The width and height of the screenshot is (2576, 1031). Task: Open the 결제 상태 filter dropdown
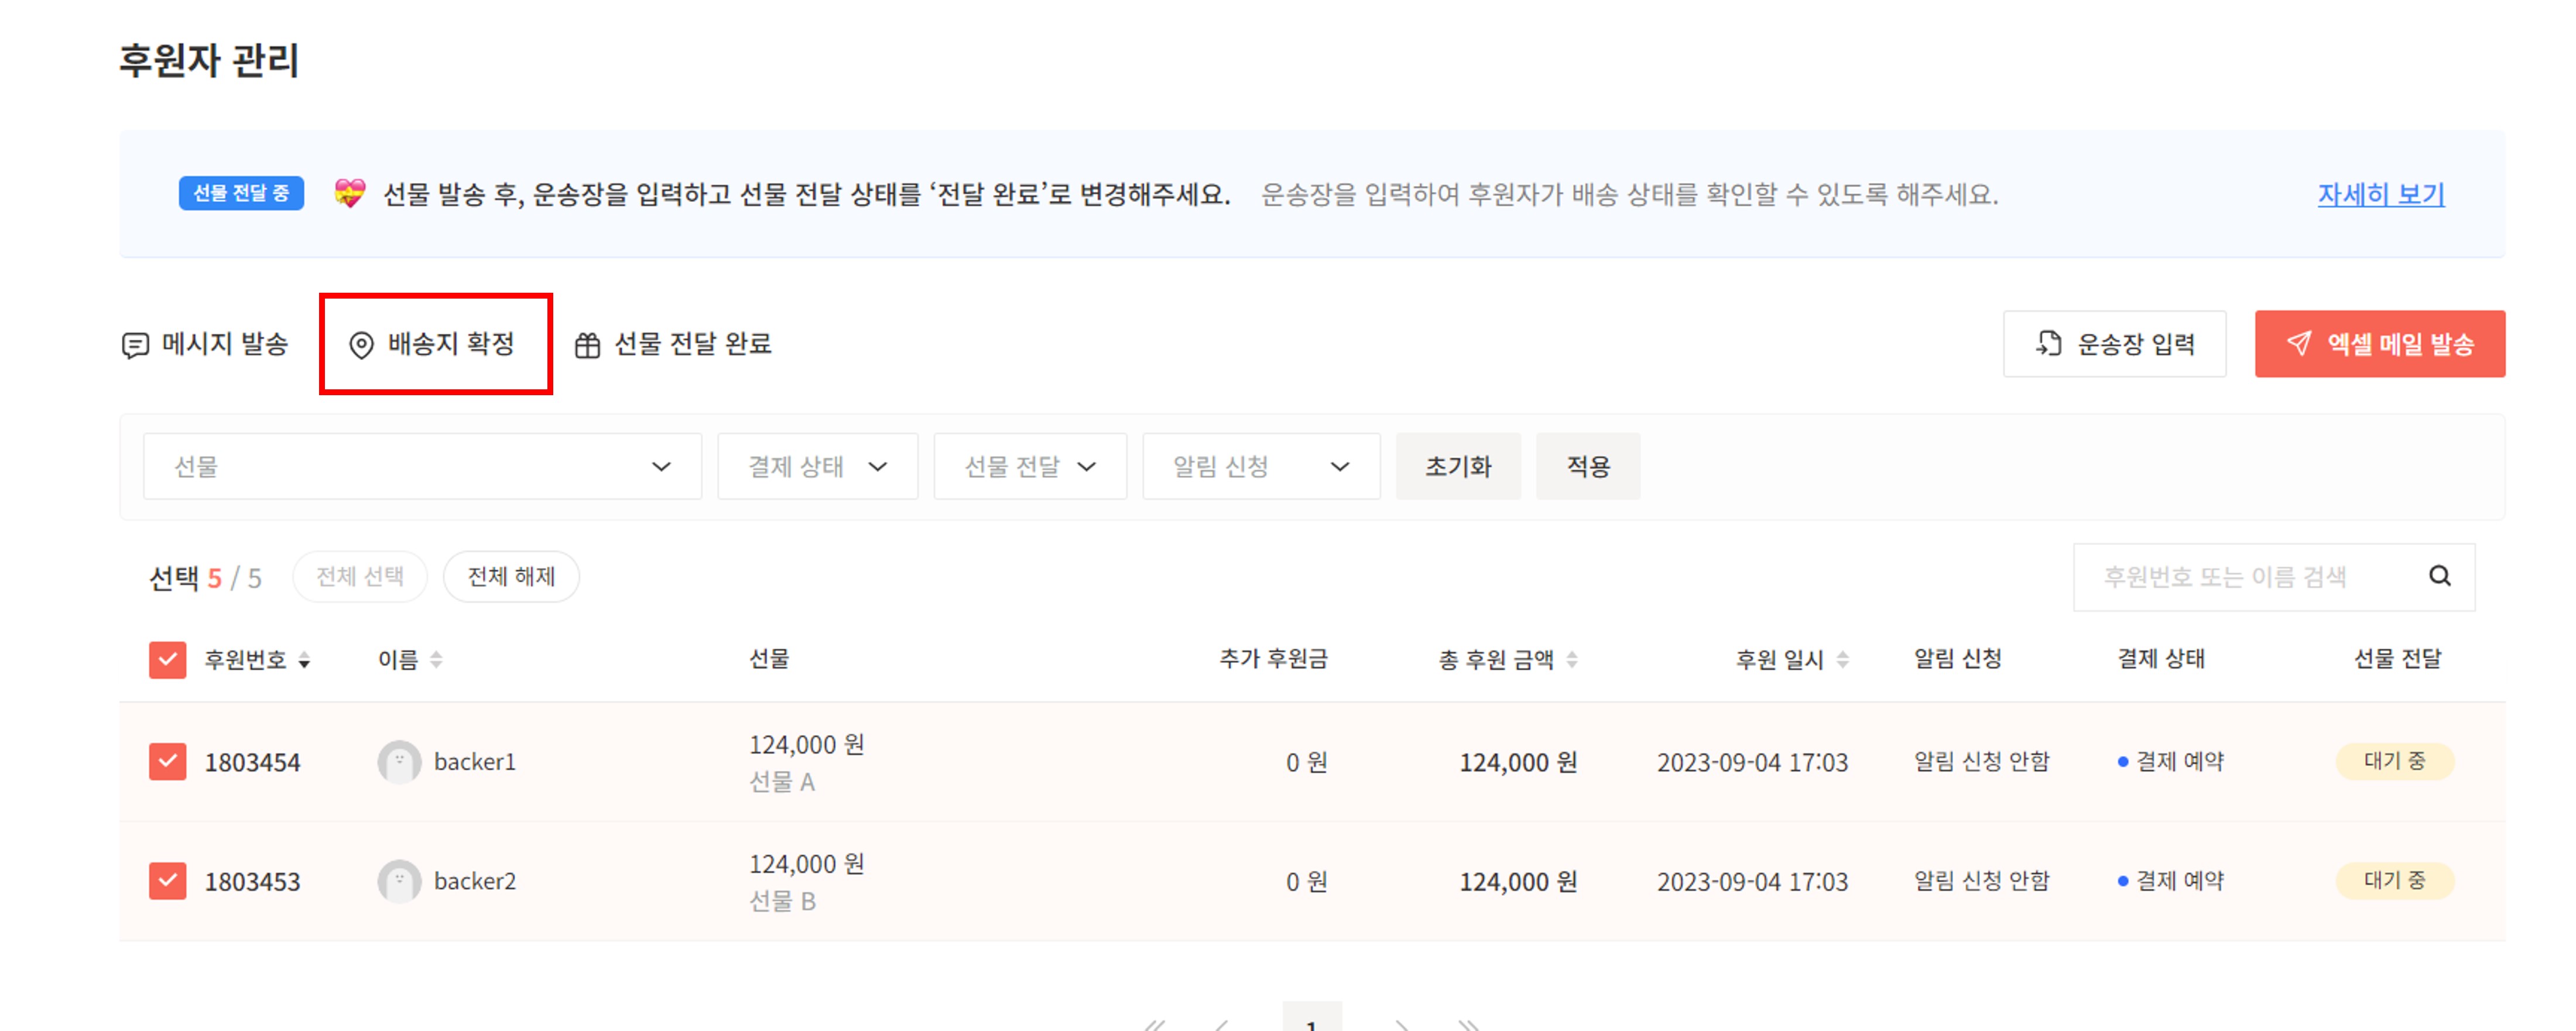(x=817, y=466)
